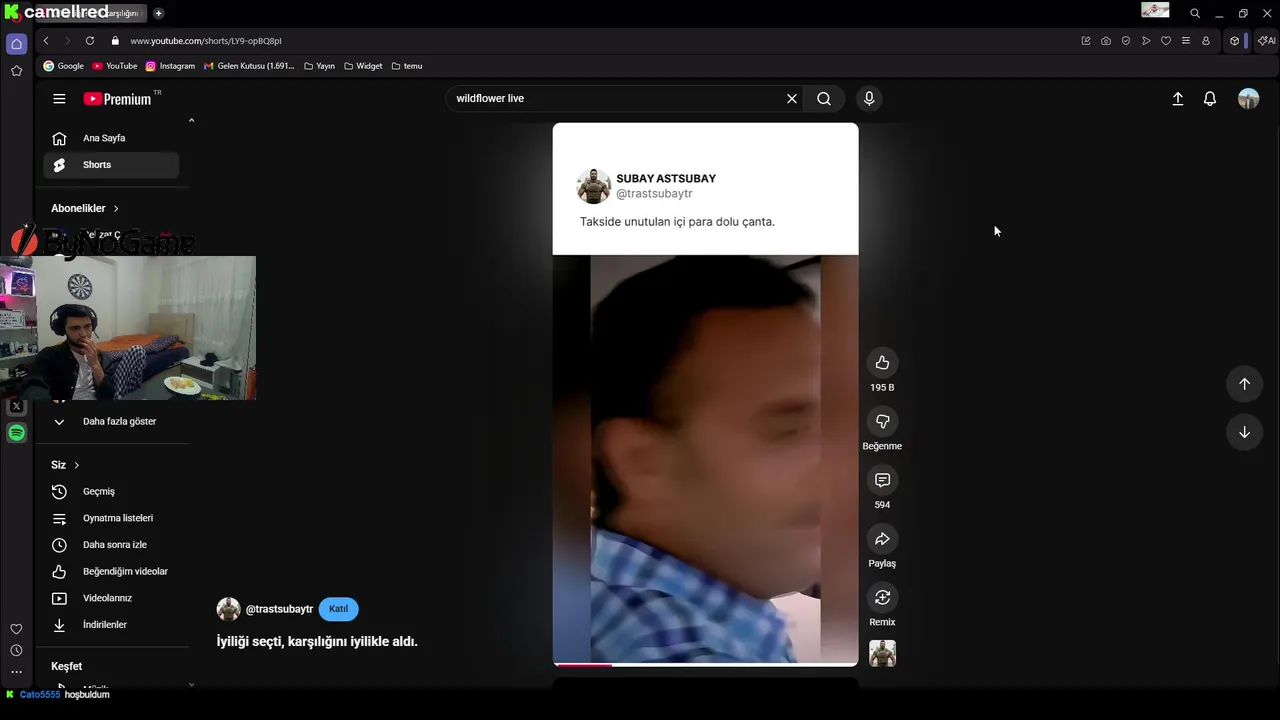This screenshot has height=720, width=1280.
Task: Open the account avatar menu
Action: click(1248, 99)
